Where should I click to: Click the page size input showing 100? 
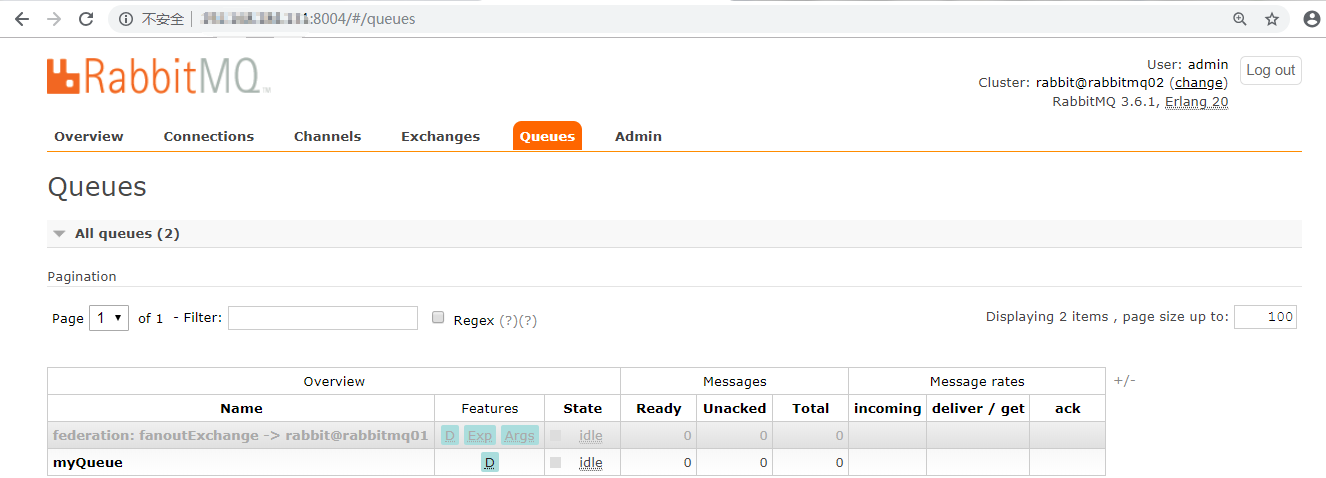click(1266, 317)
